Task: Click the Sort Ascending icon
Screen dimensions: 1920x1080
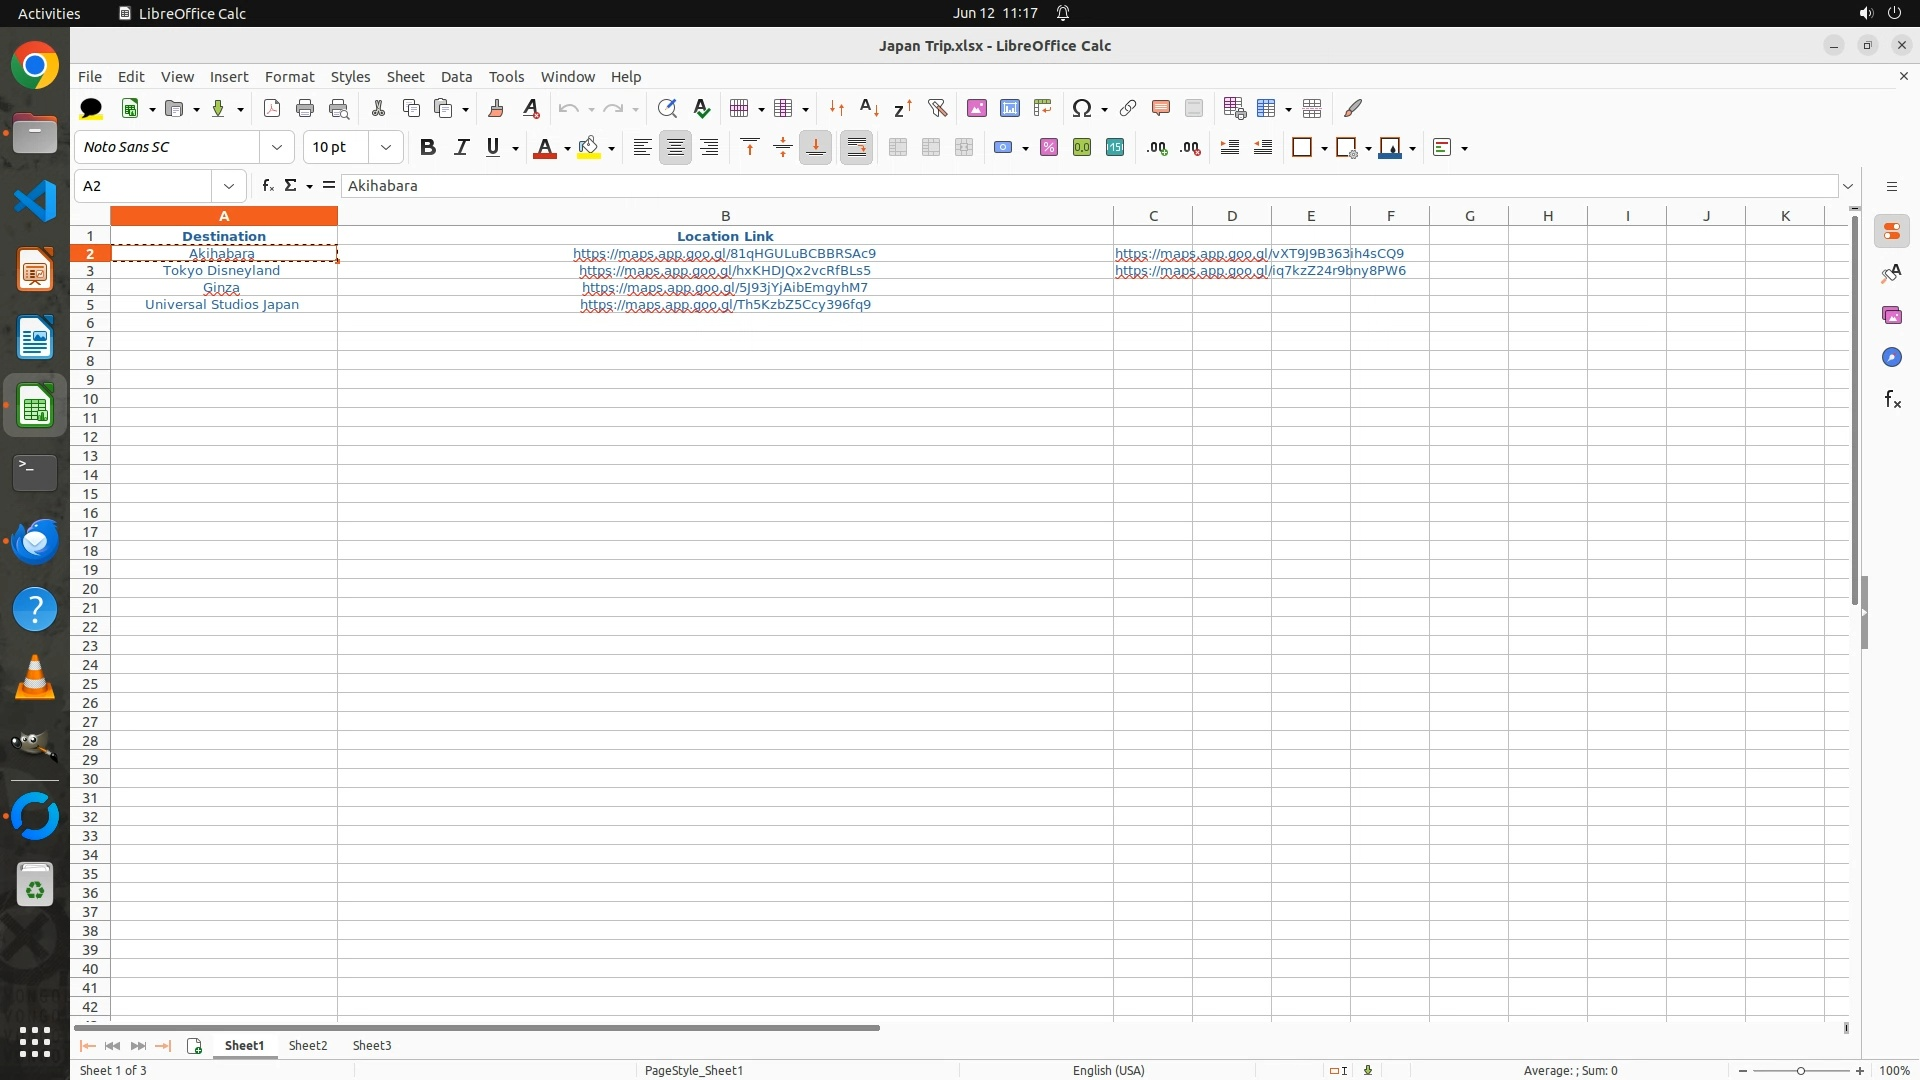Action: (869, 108)
